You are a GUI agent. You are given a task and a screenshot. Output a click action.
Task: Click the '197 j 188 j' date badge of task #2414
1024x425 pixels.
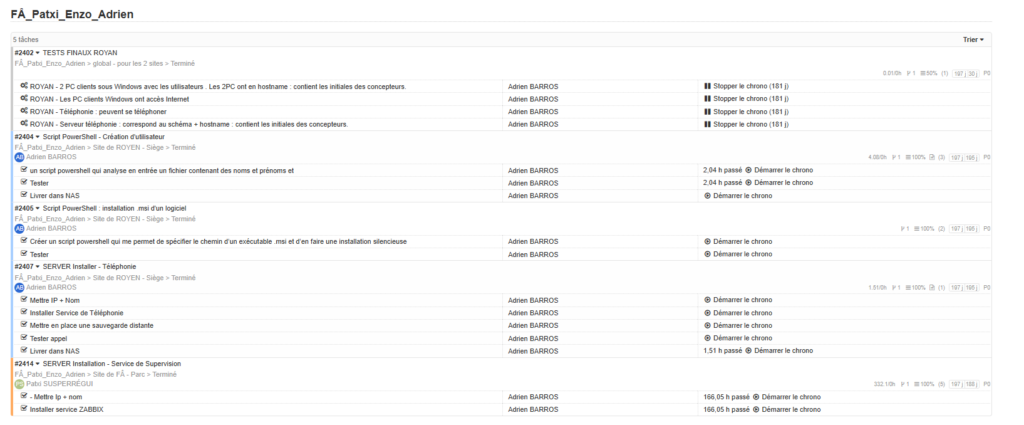coord(964,385)
